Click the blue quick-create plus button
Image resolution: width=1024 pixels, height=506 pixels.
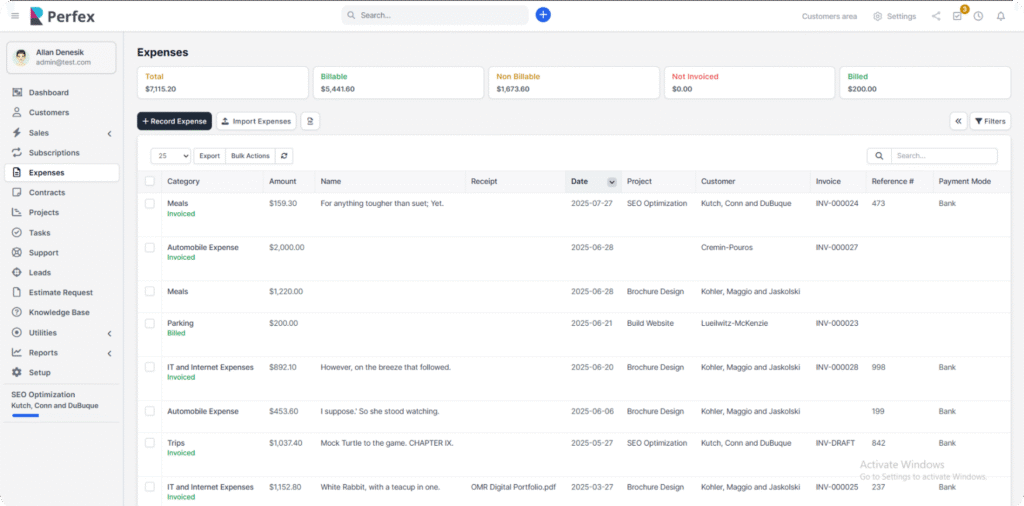click(543, 14)
